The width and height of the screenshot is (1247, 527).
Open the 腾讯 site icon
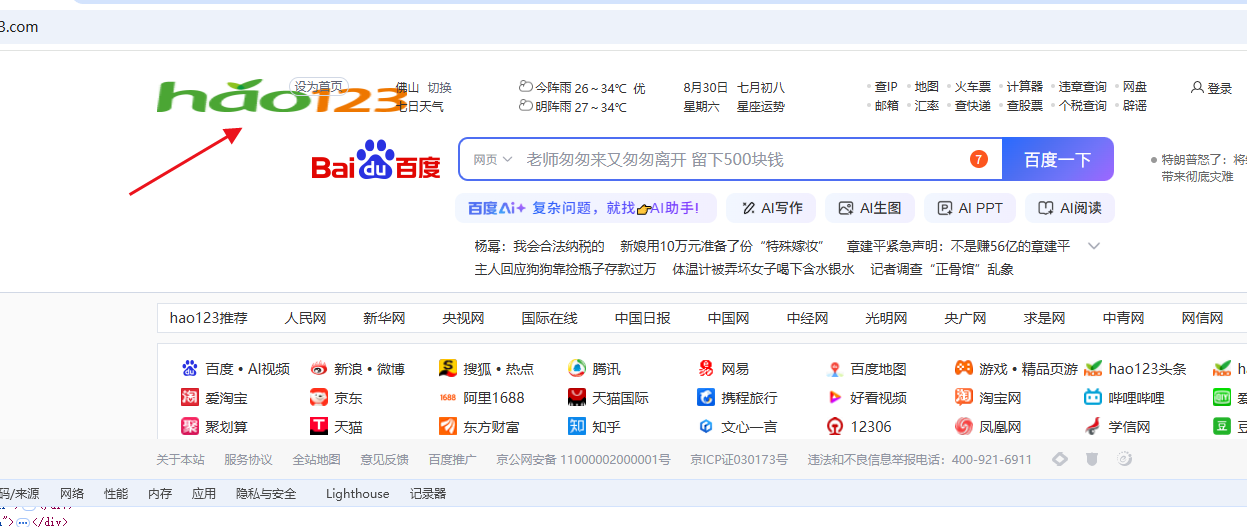click(x=577, y=369)
